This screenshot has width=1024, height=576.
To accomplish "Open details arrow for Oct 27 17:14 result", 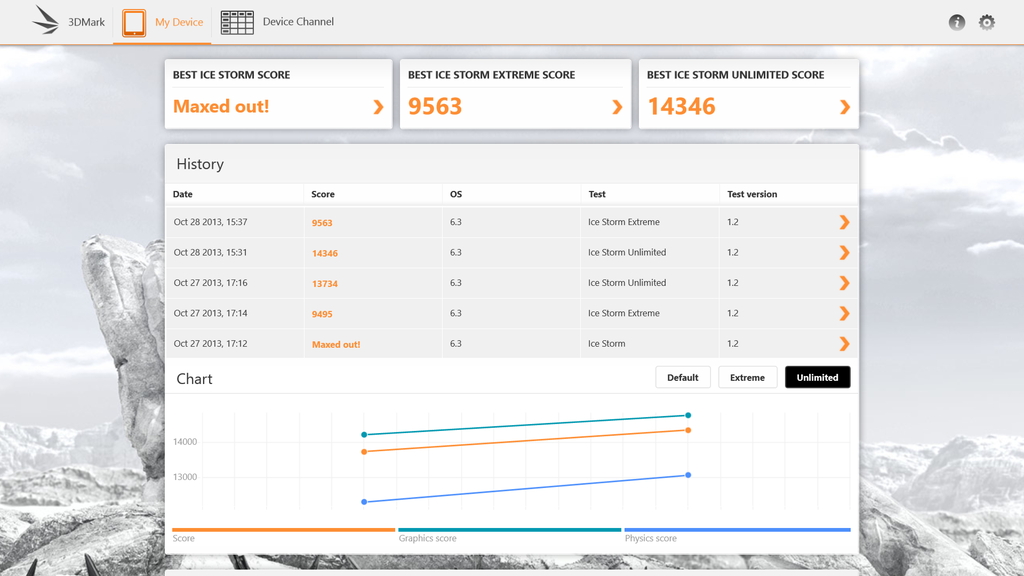I will [x=844, y=313].
